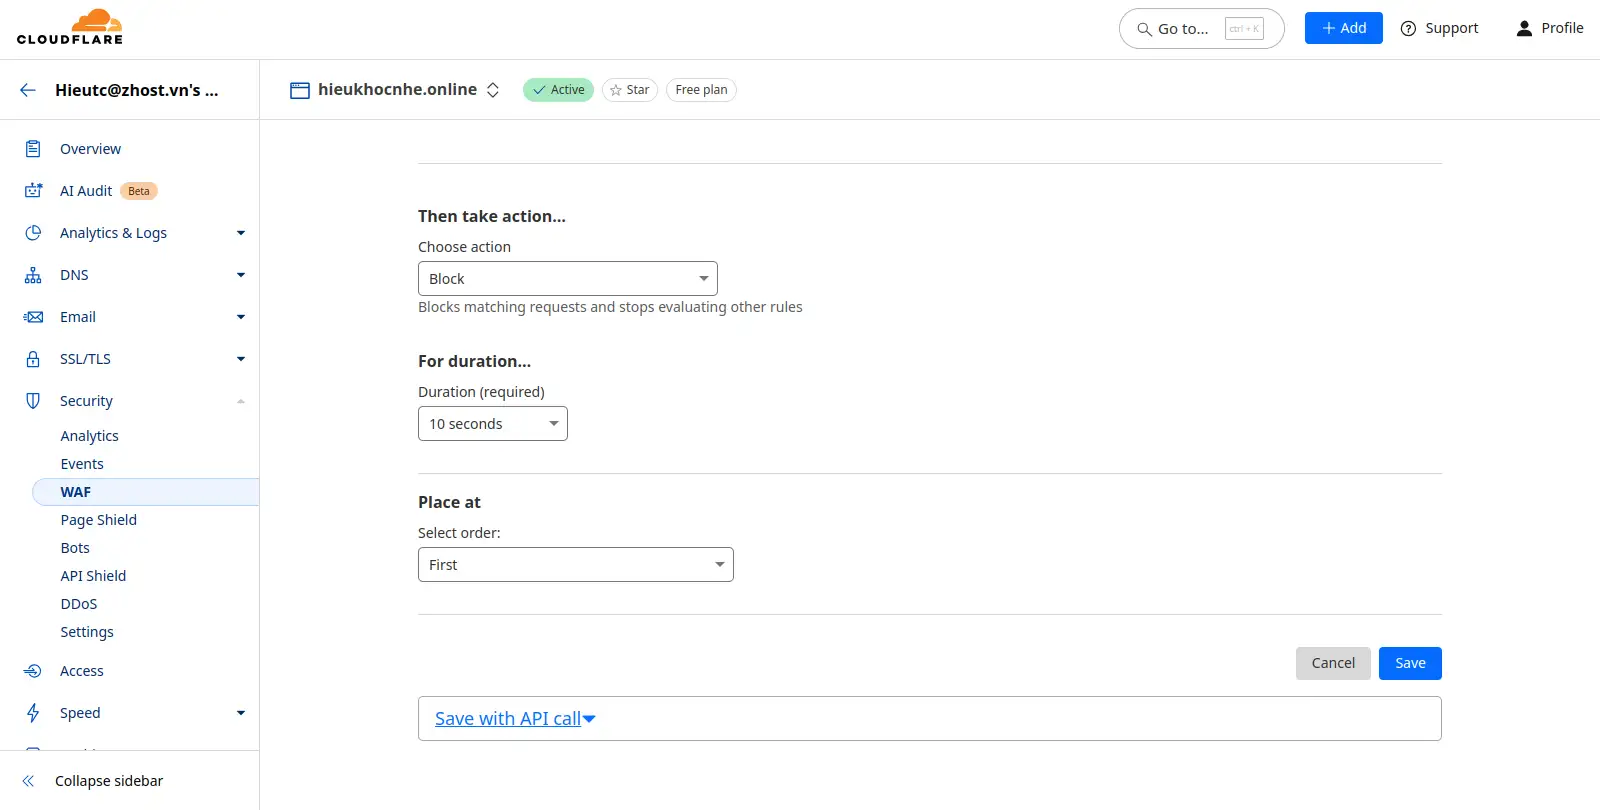Star the hieukhocnhe.online domain
Viewport: 1600px width, 810px height.
[x=629, y=90]
